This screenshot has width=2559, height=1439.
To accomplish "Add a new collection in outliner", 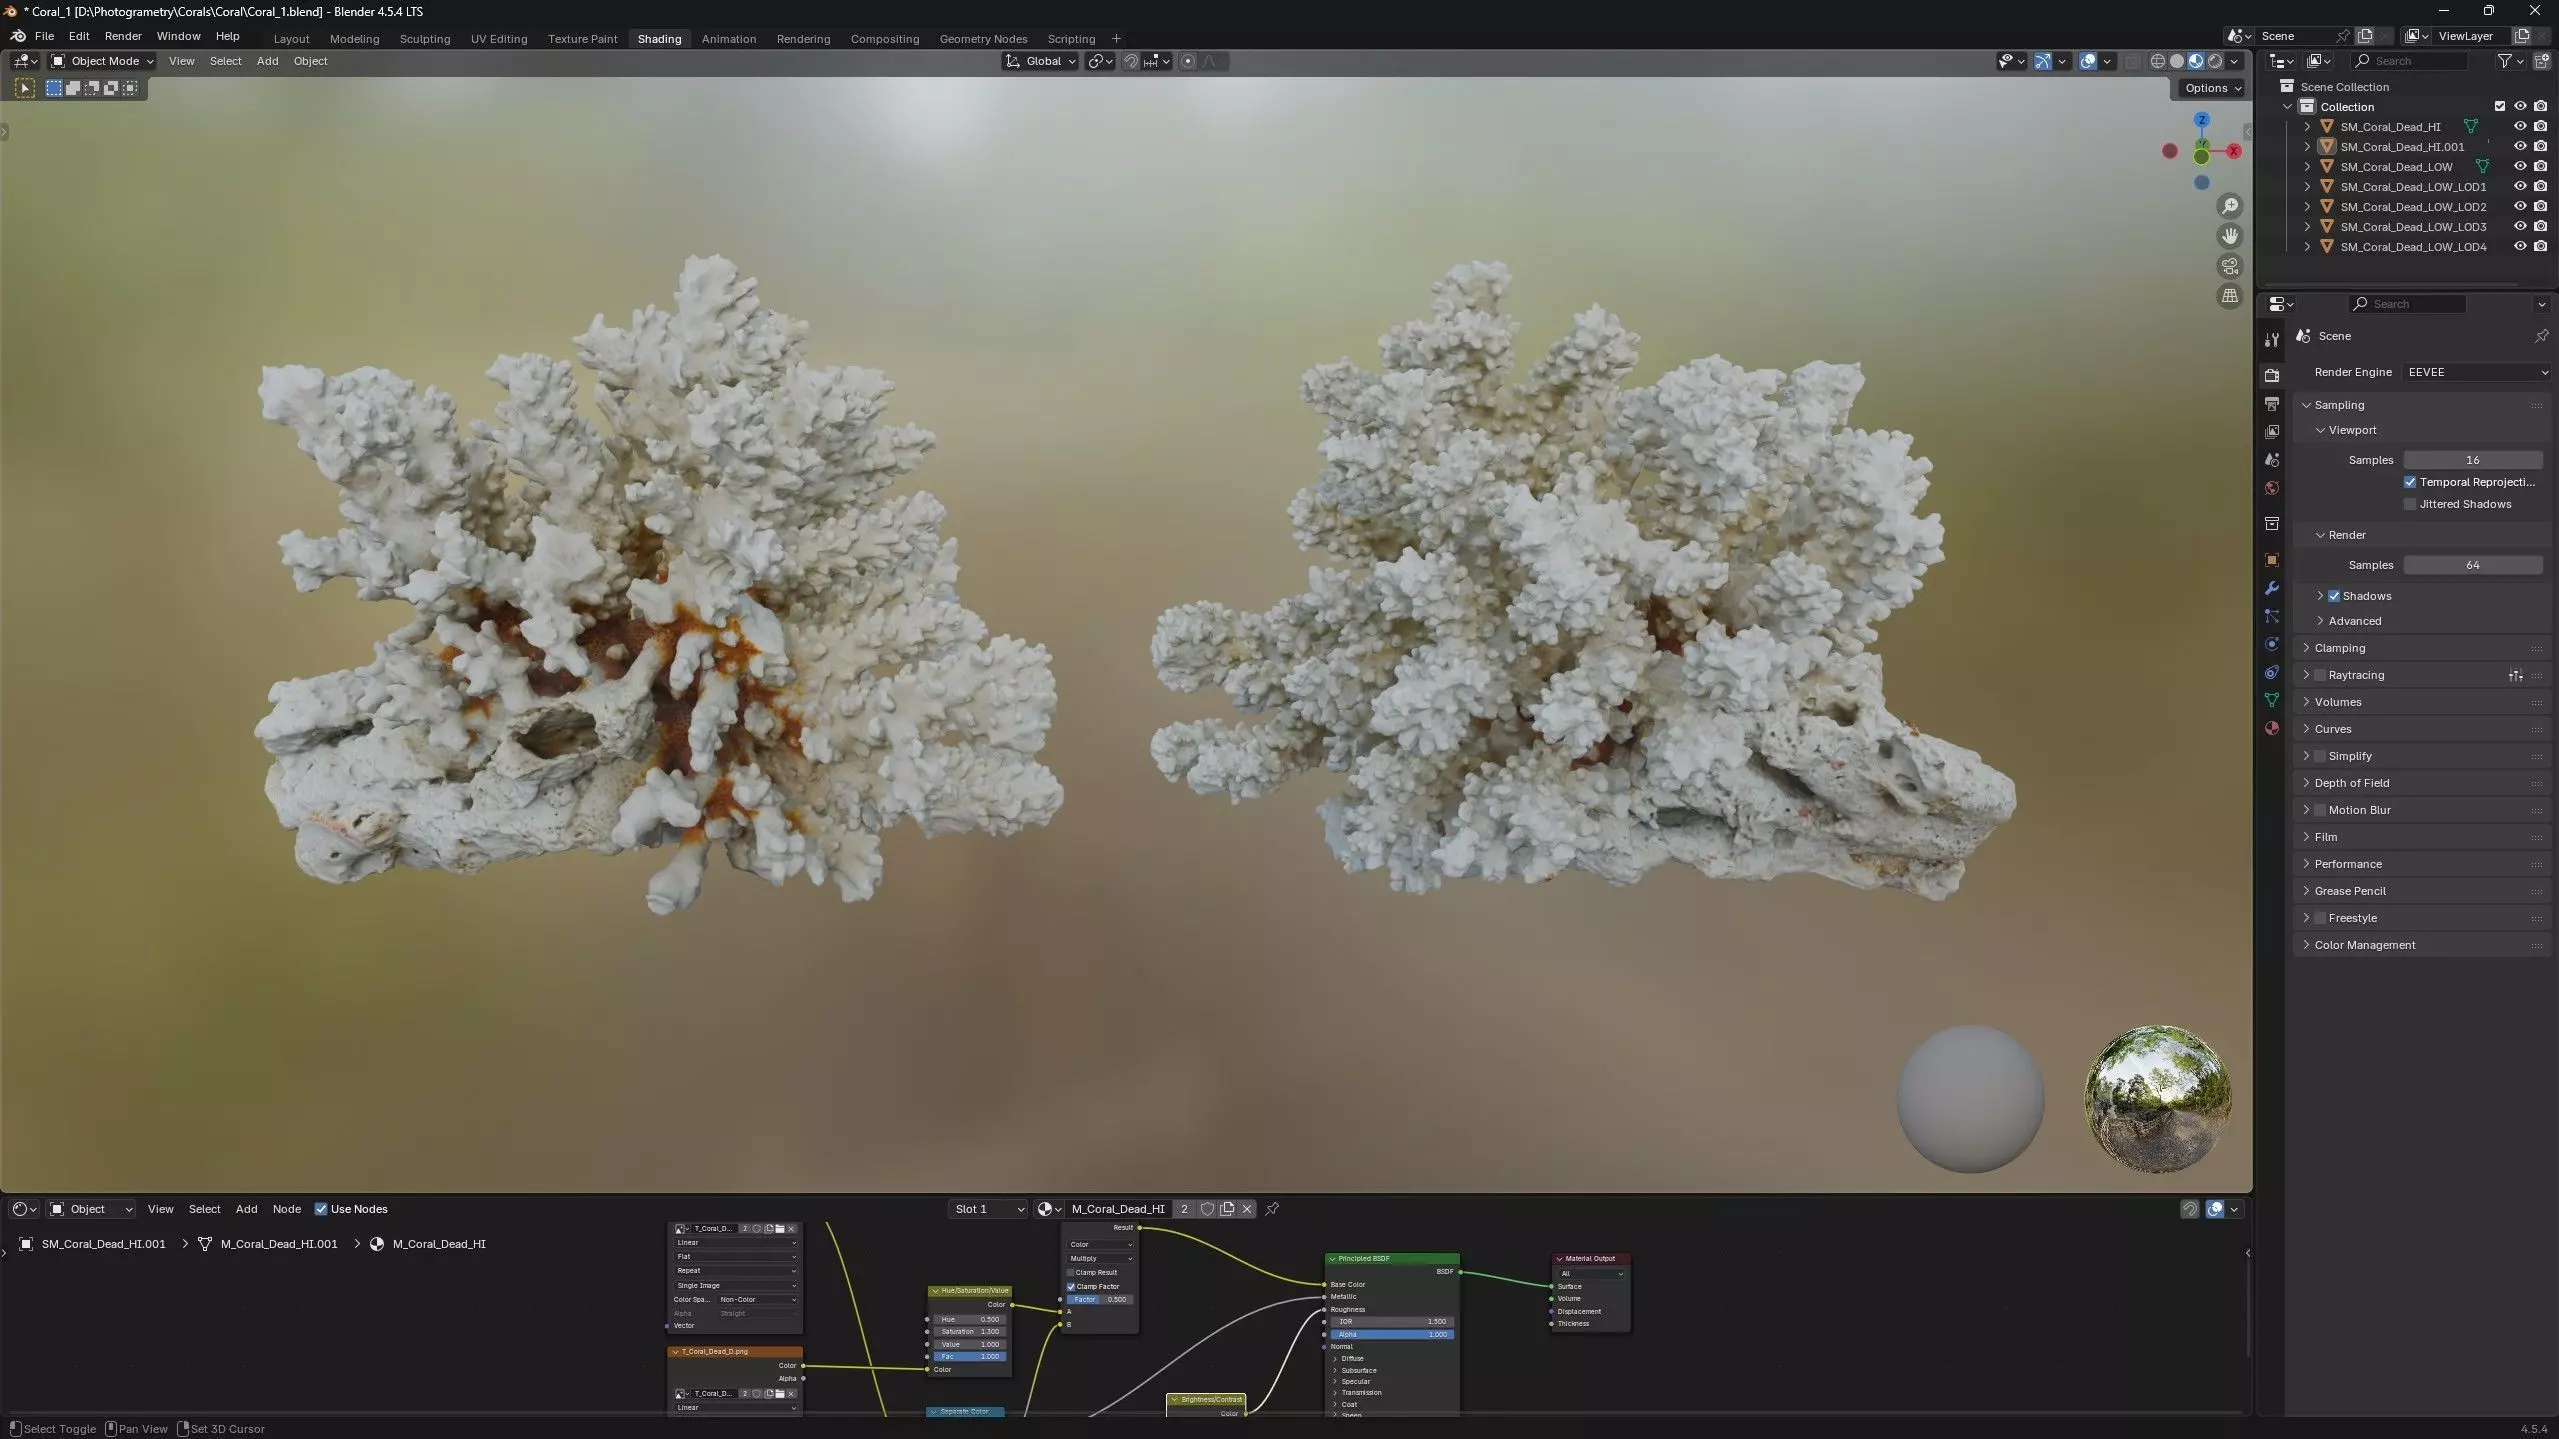I will [2542, 61].
